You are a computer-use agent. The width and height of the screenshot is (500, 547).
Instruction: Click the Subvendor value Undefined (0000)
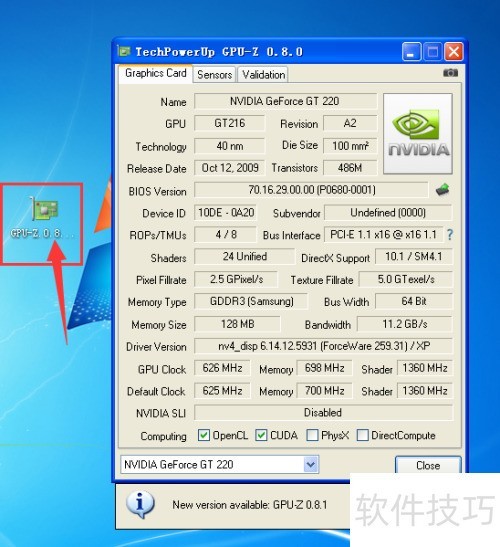click(x=388, y=212)
